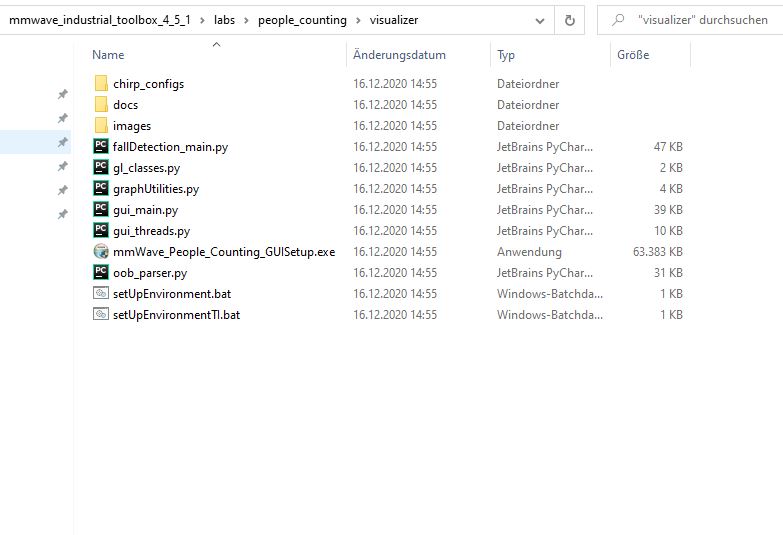
Task: Click installer icon of mmWave_People_Counting_GUISetup.exe
Action: (101, 251)
